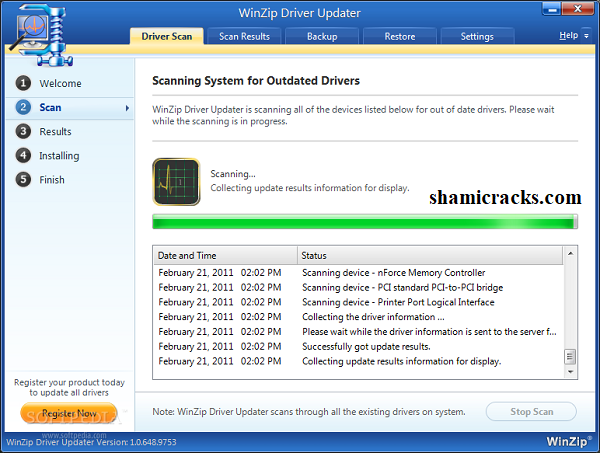
Task: Click the step 3 number badge
Action: click(23, 131)
